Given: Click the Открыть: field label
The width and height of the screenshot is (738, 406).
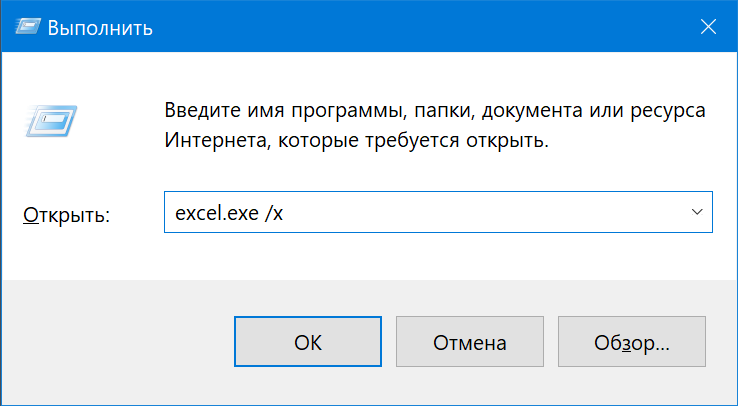Looking at the screenshot, I should [x=66, y=215].
